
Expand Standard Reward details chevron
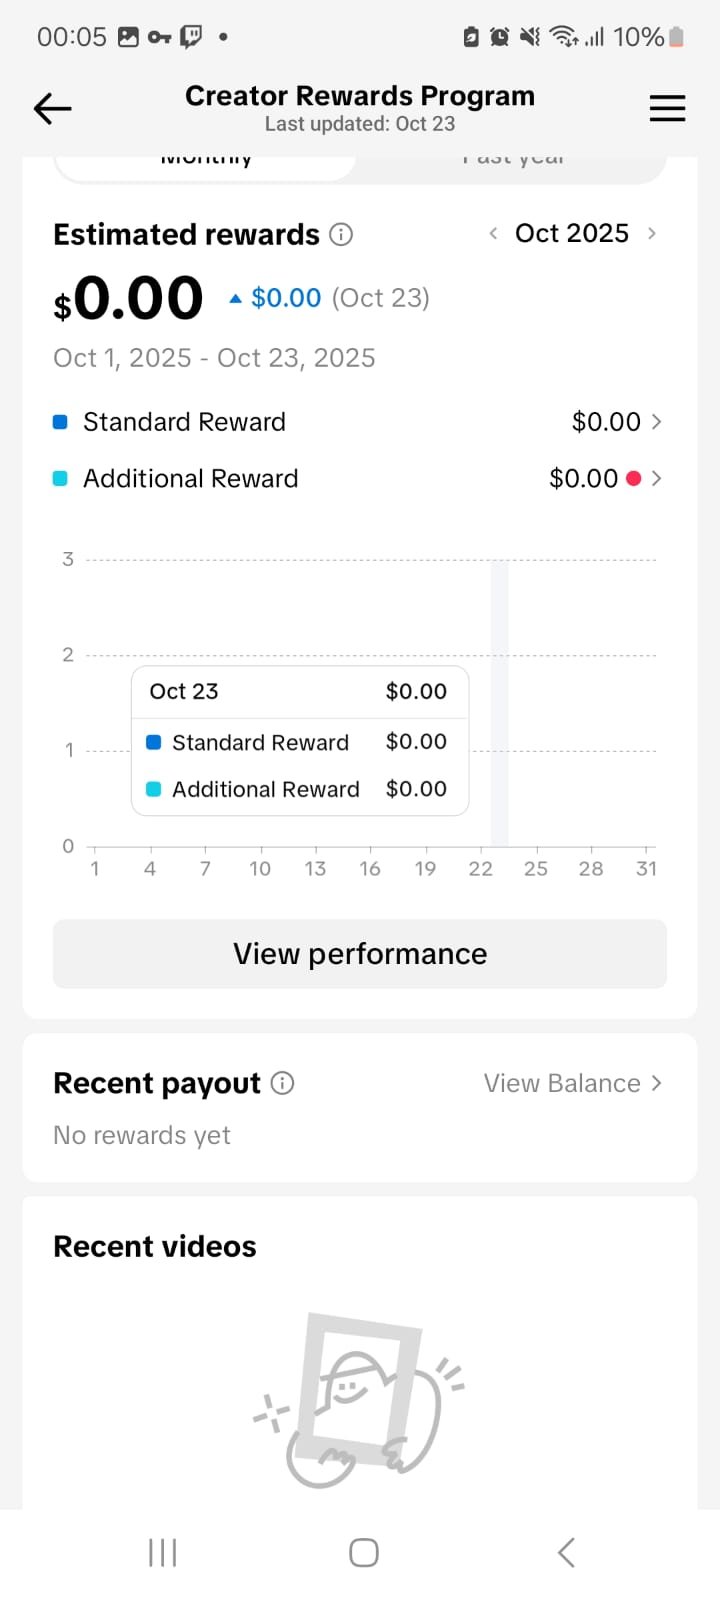click(657, 422)
